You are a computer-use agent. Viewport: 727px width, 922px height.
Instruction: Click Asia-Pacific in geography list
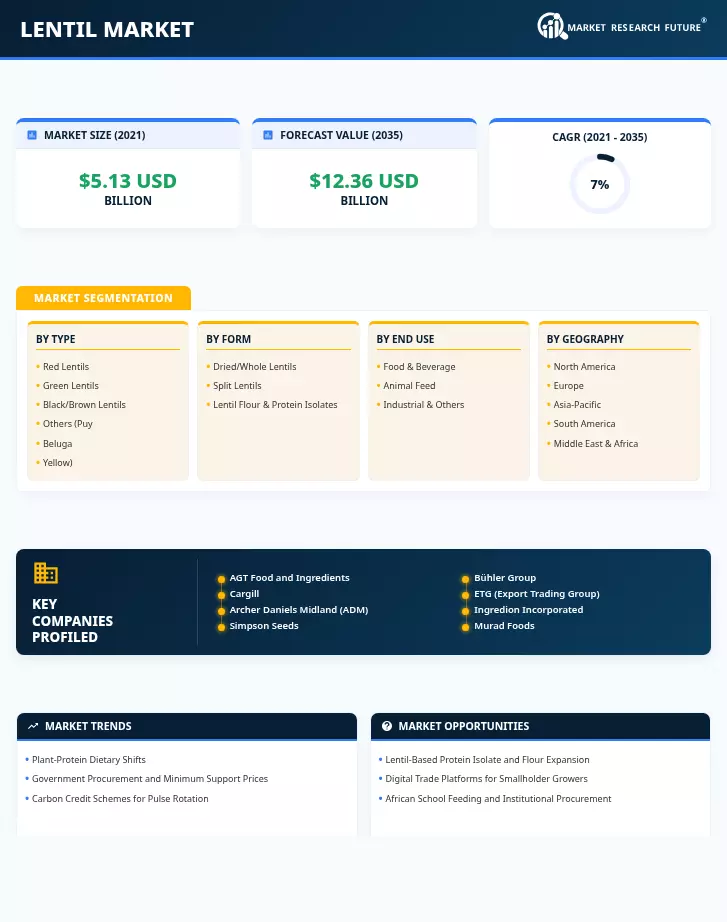[577, 405]
